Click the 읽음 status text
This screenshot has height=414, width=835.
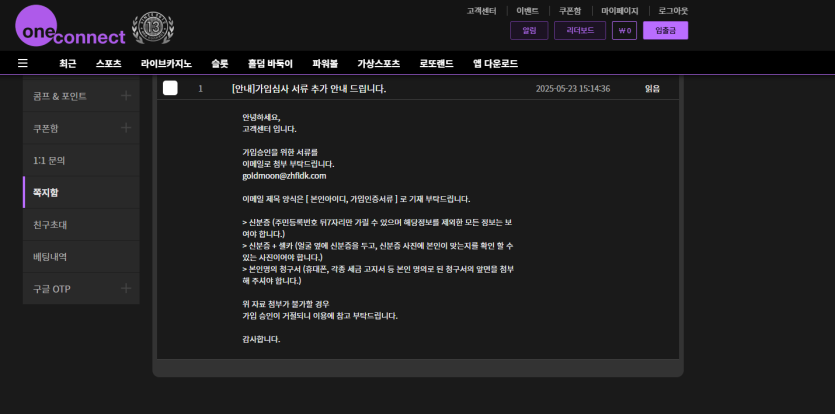(x=652, y=89)
